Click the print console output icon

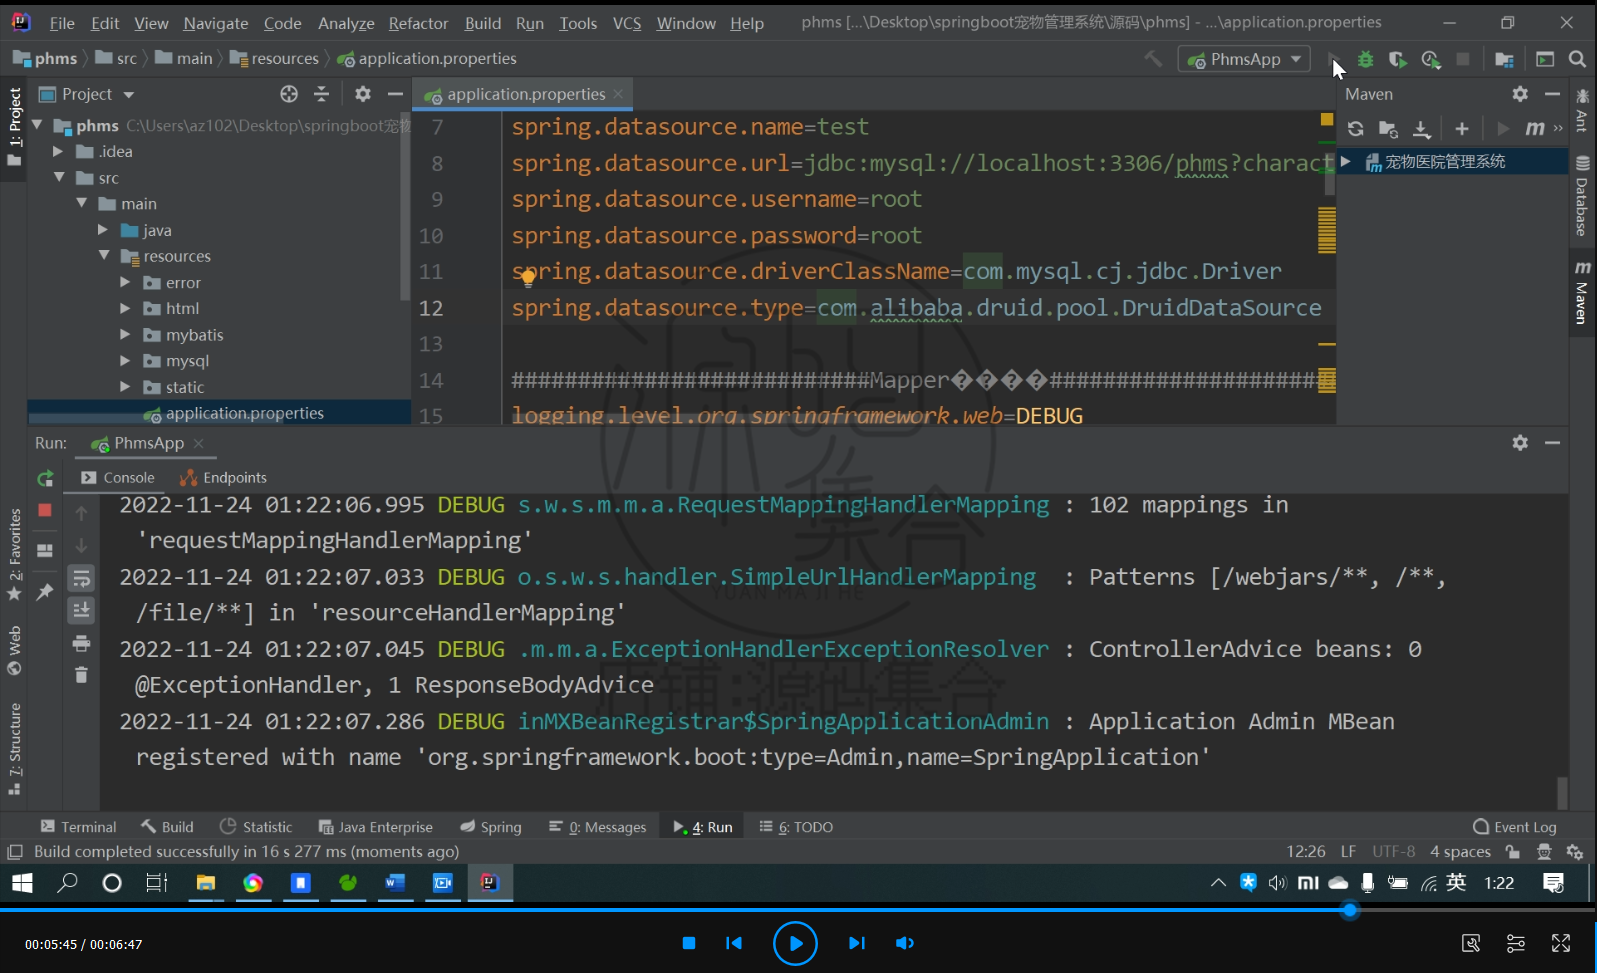(81, 643)
